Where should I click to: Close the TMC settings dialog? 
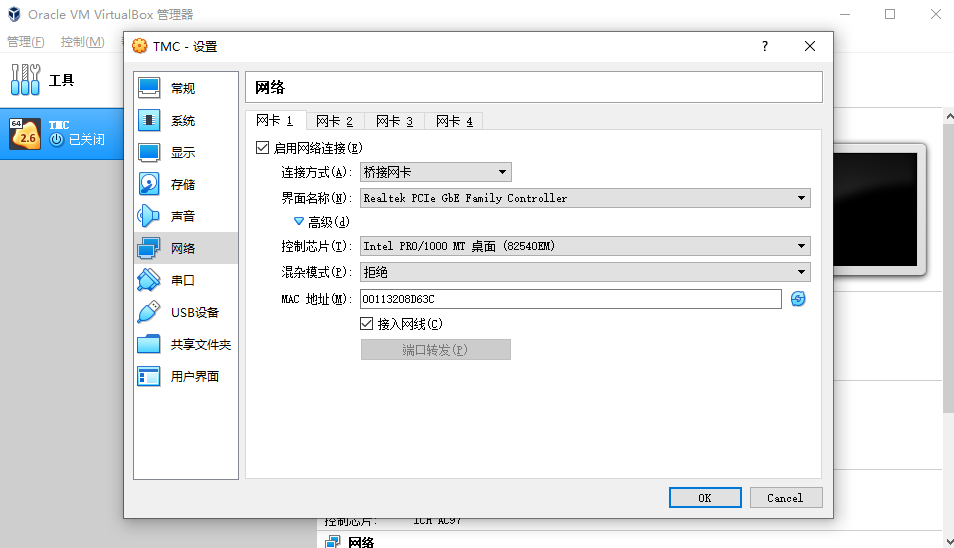pyautogui.click(x=810, y=46)
